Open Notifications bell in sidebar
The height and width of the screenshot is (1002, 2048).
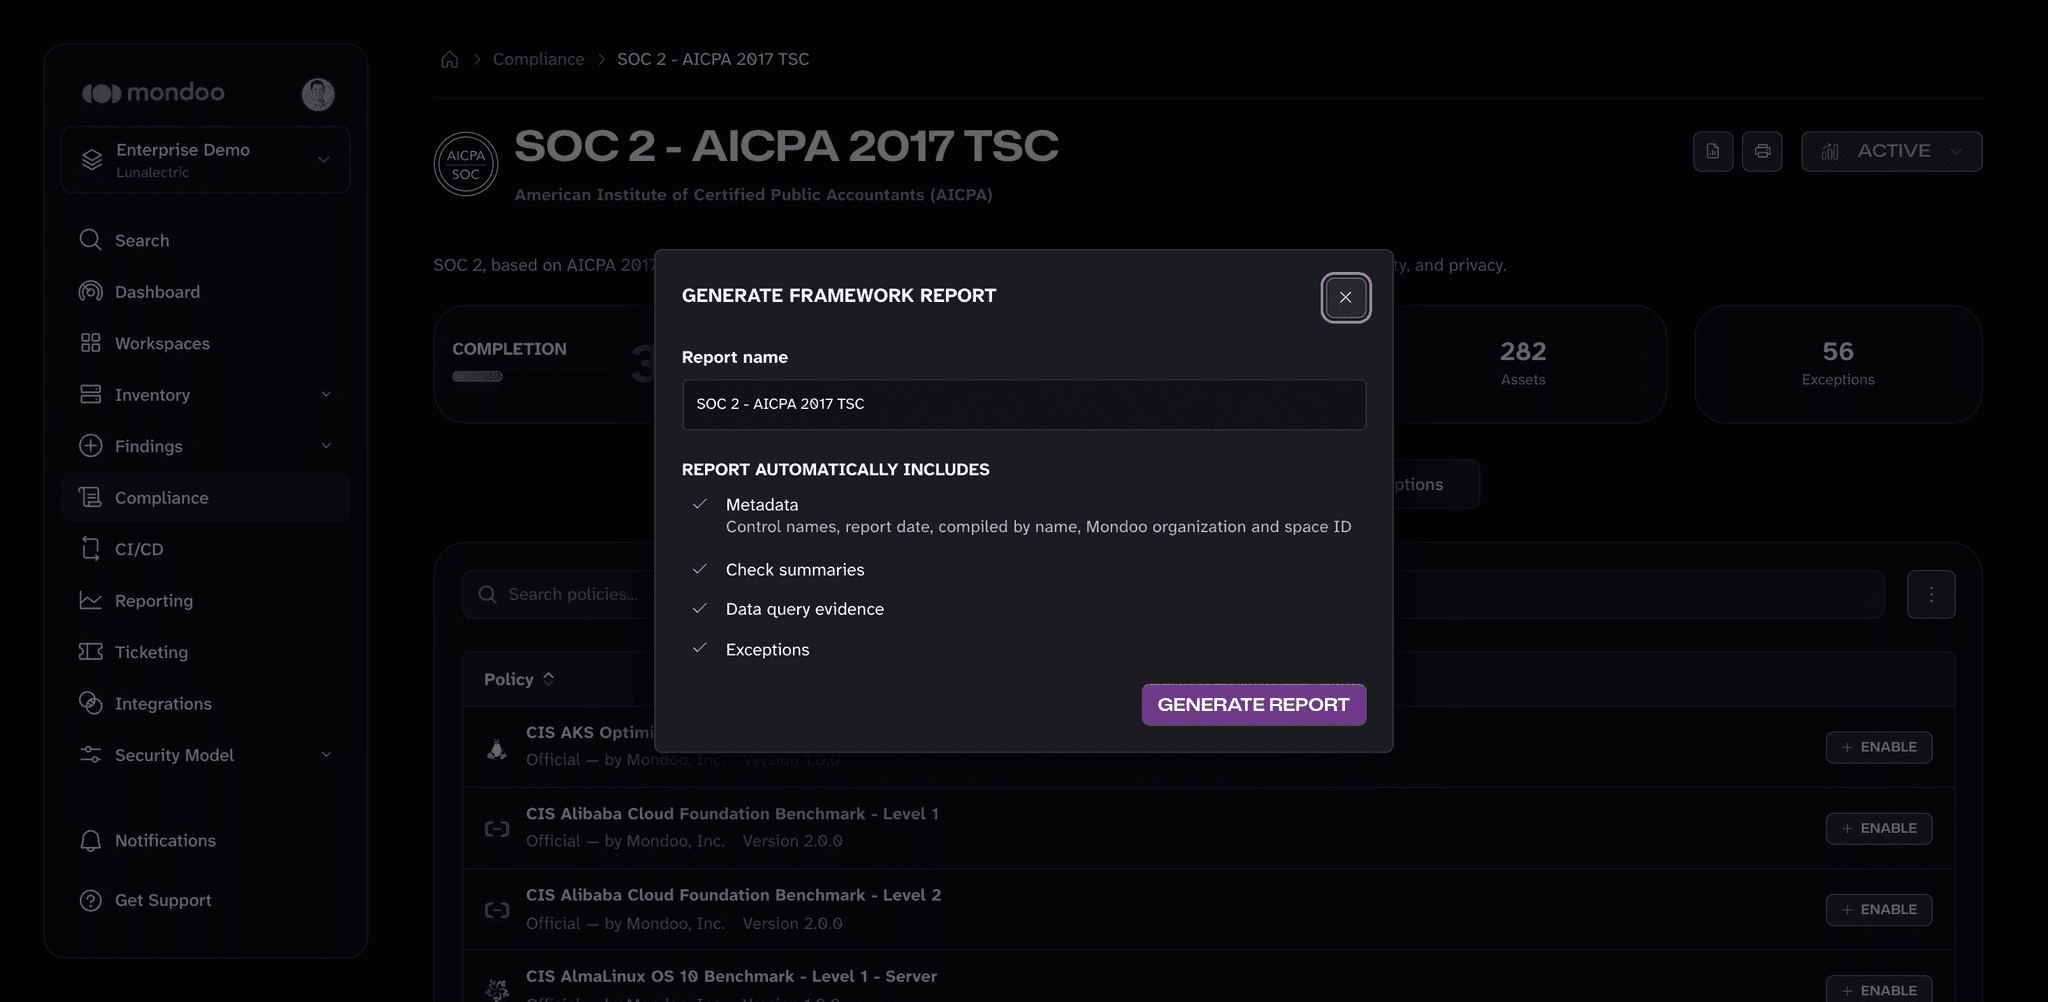pyautogui.click(x=91, y=840)
